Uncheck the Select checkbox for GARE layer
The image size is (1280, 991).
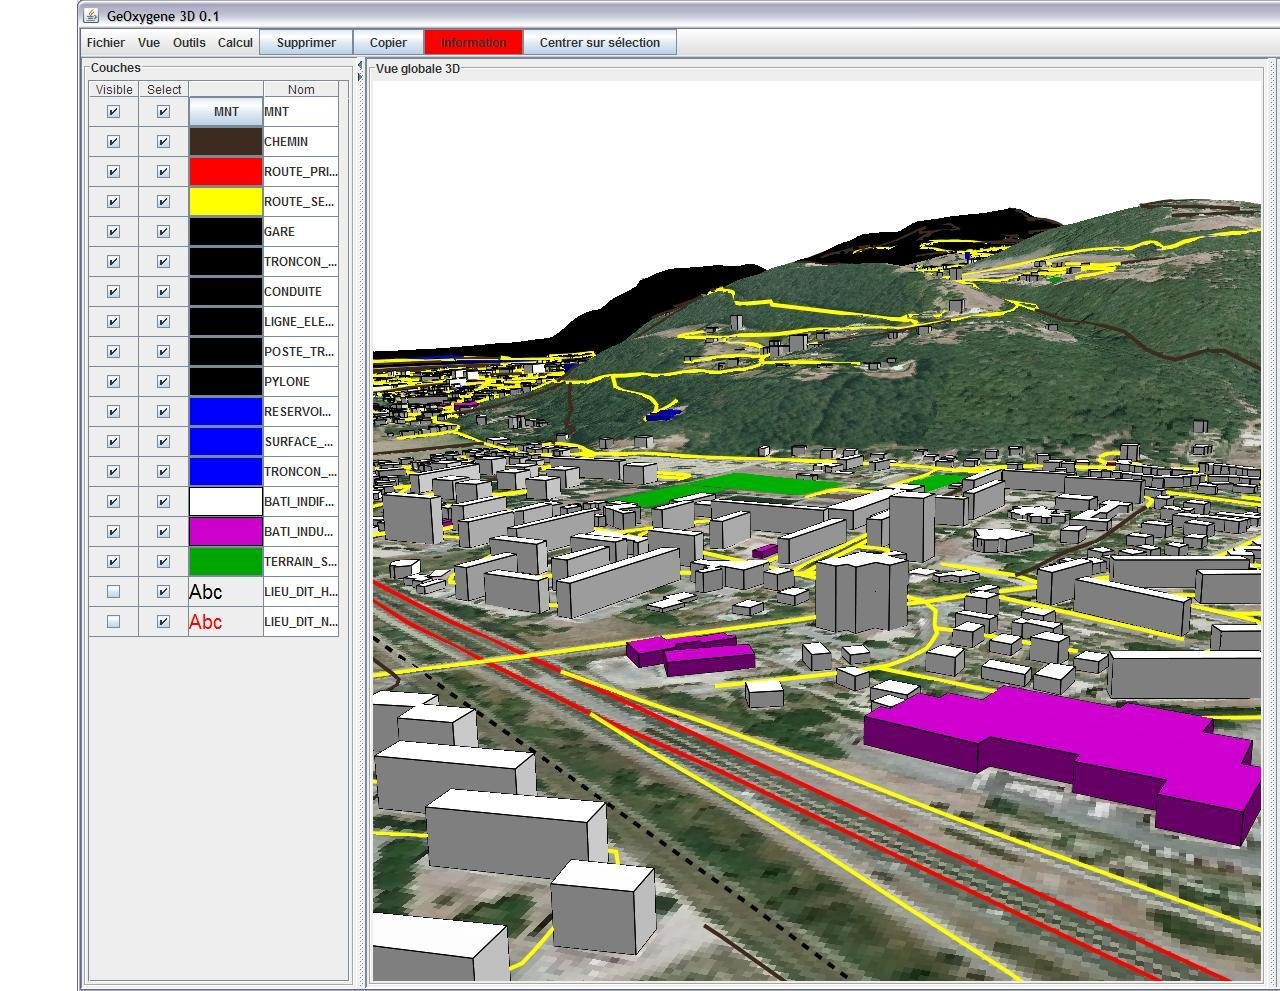(x=163, y=232)
